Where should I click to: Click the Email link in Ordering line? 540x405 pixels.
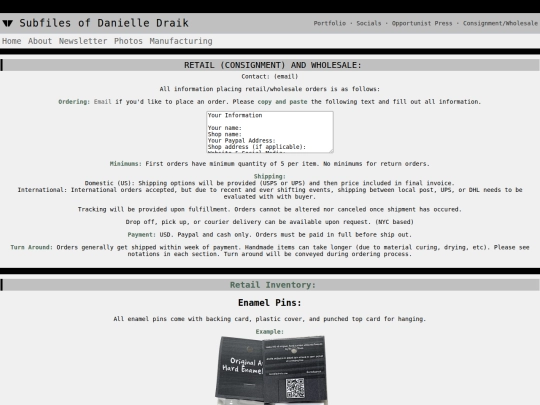tap(102, 102)
